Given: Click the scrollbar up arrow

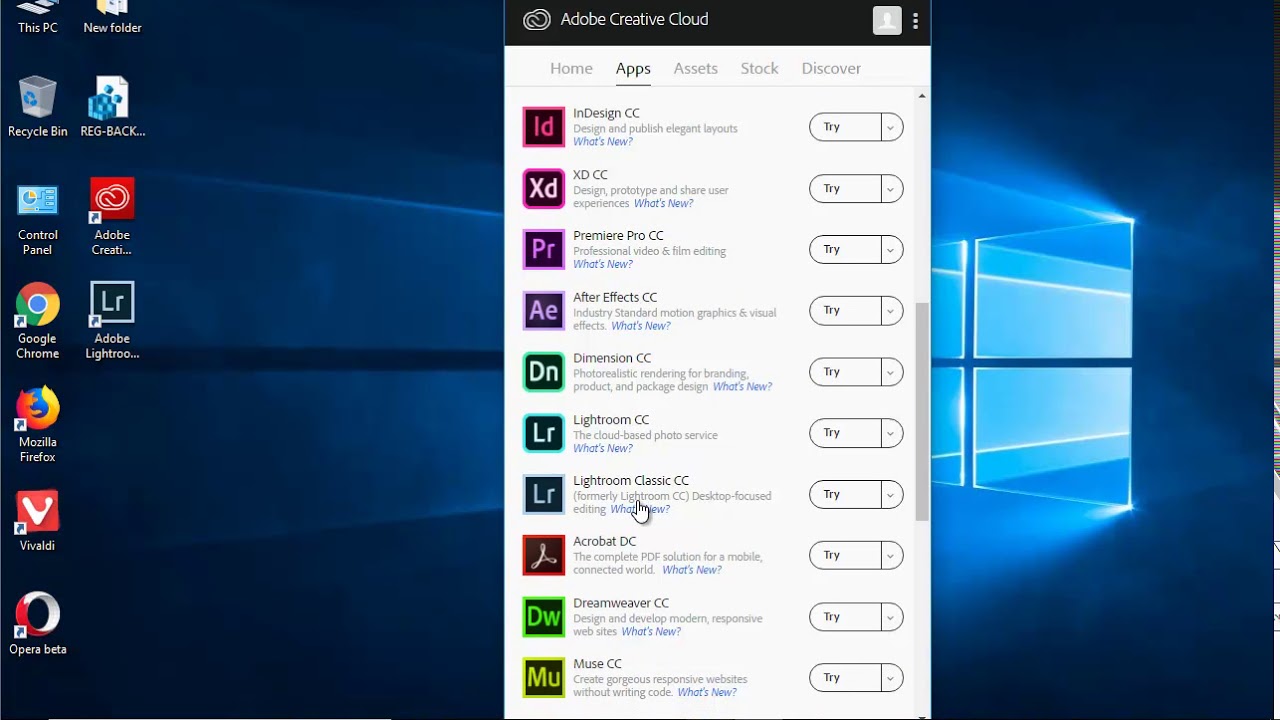Looking at the screenshot, I should tap(922, 96).
